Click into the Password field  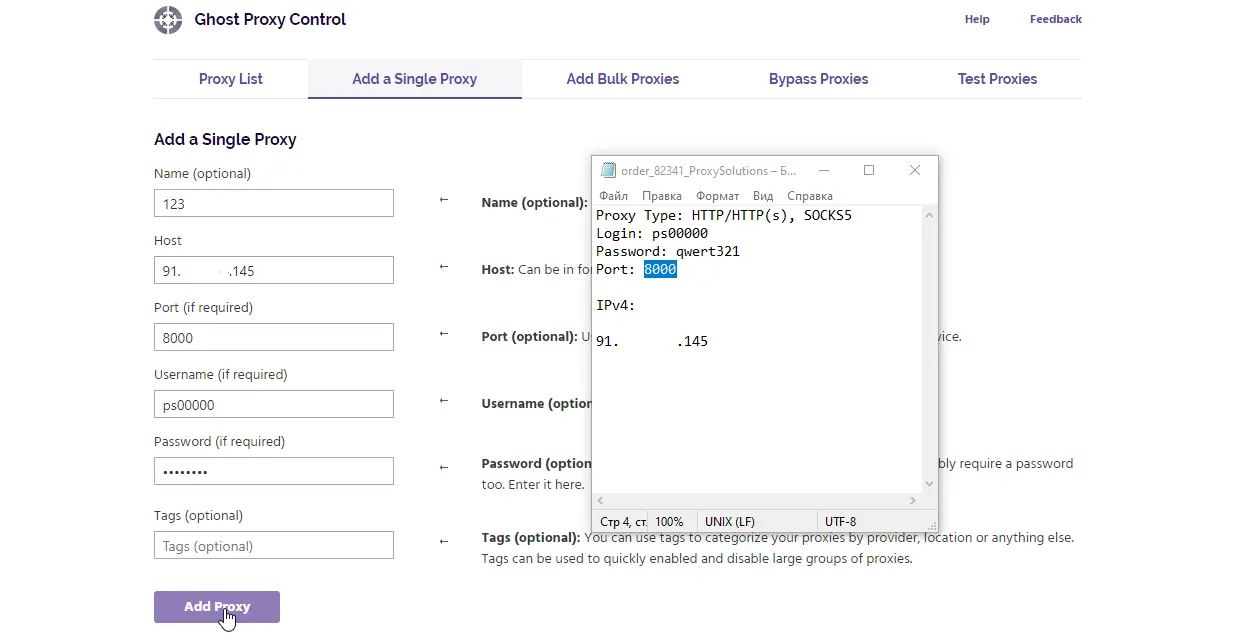tap(274, 471)
